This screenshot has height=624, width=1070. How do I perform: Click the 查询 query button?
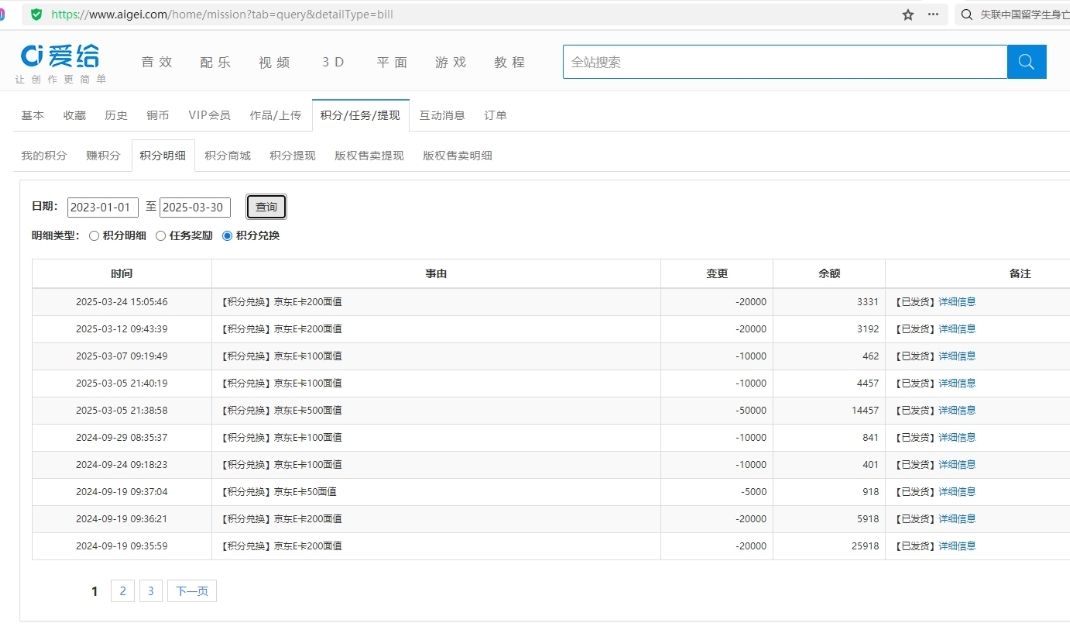click(x=266, y=207)
